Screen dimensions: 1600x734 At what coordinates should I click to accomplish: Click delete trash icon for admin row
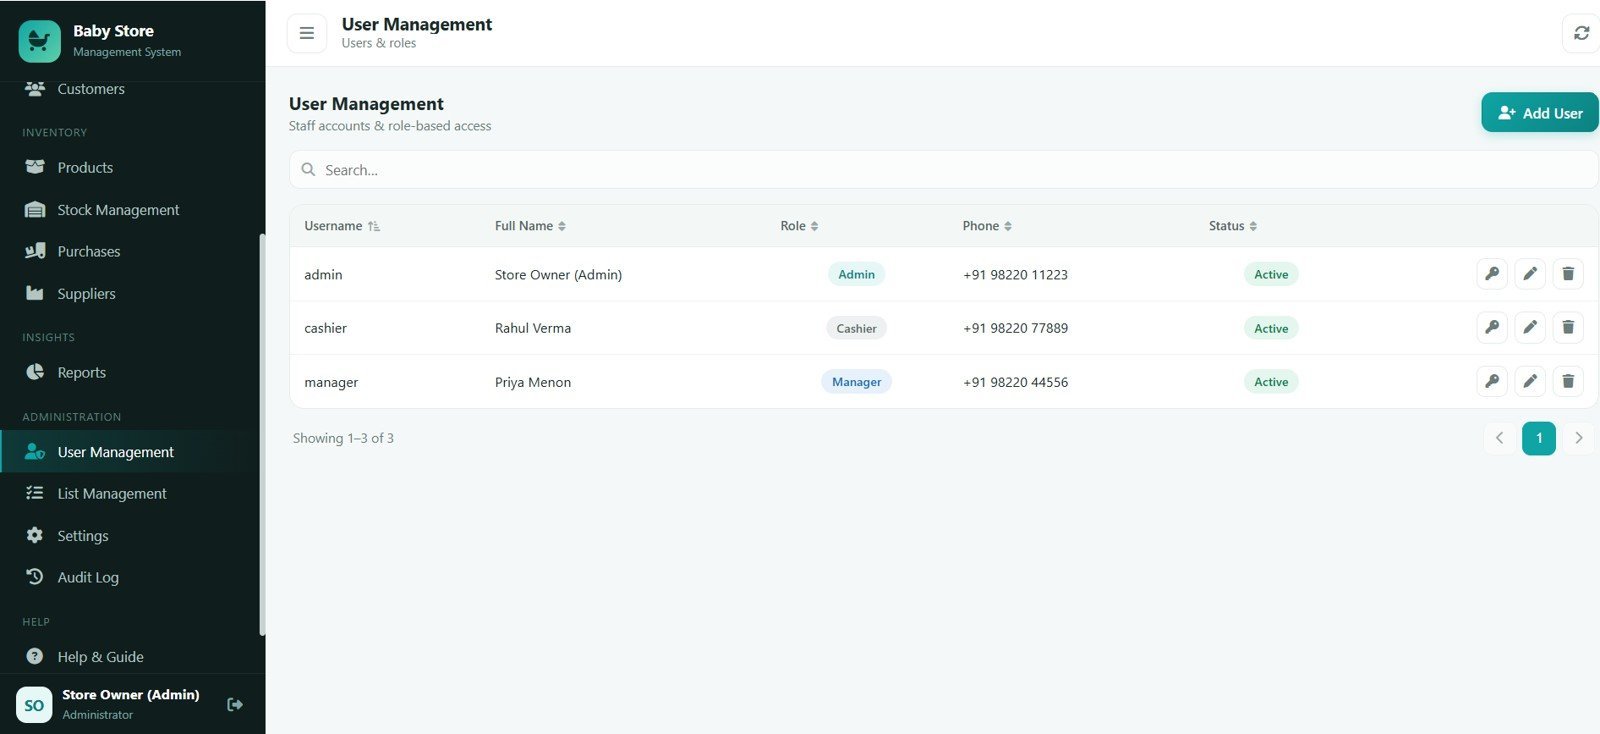(1568, 274)
